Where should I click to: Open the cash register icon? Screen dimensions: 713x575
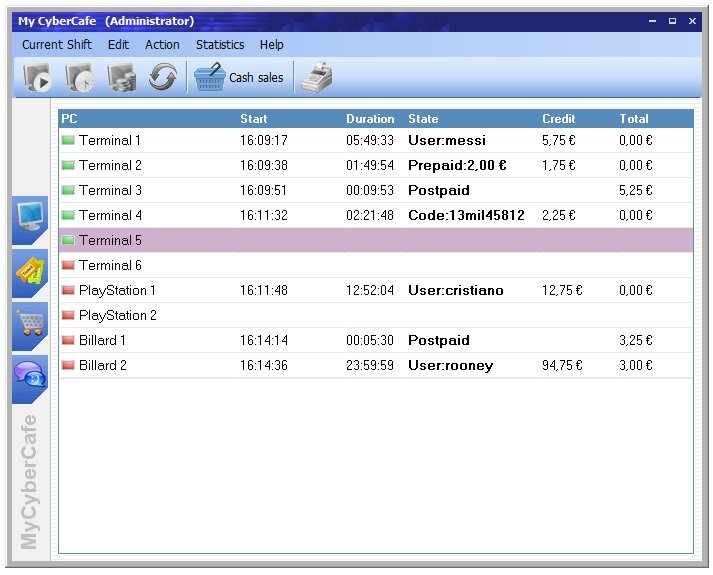click(316, 77)
